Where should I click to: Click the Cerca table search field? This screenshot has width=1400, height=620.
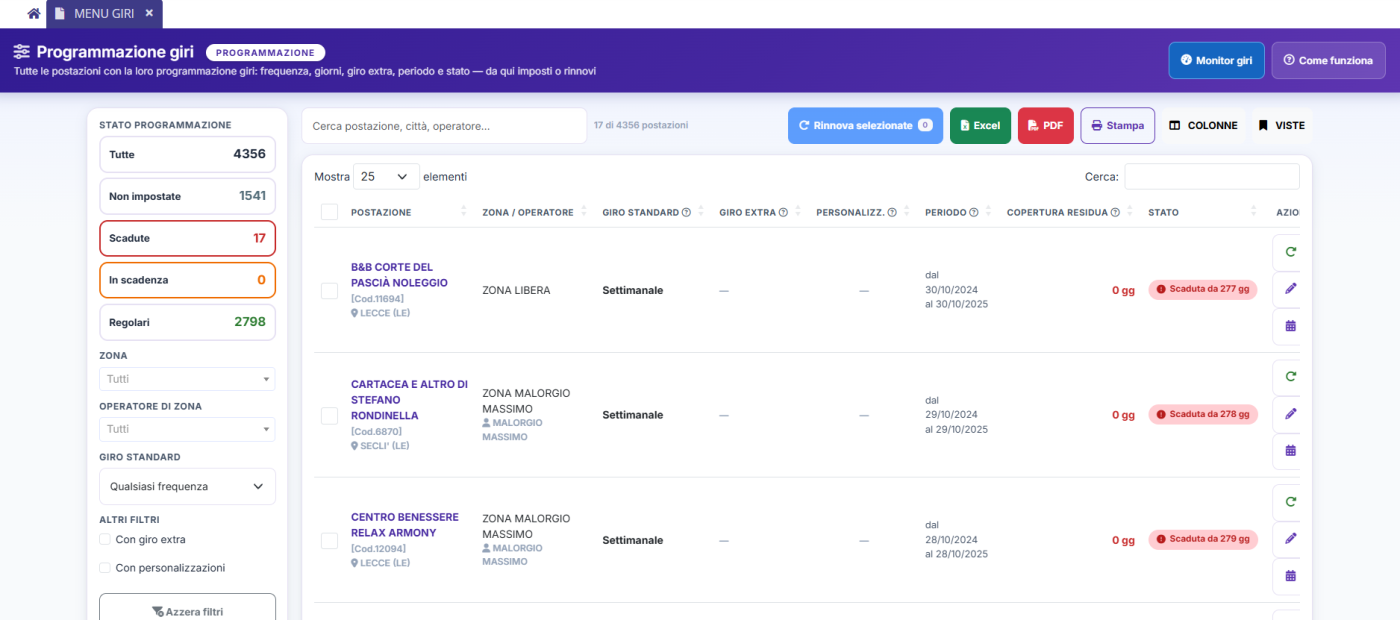tap(1212, 176)
